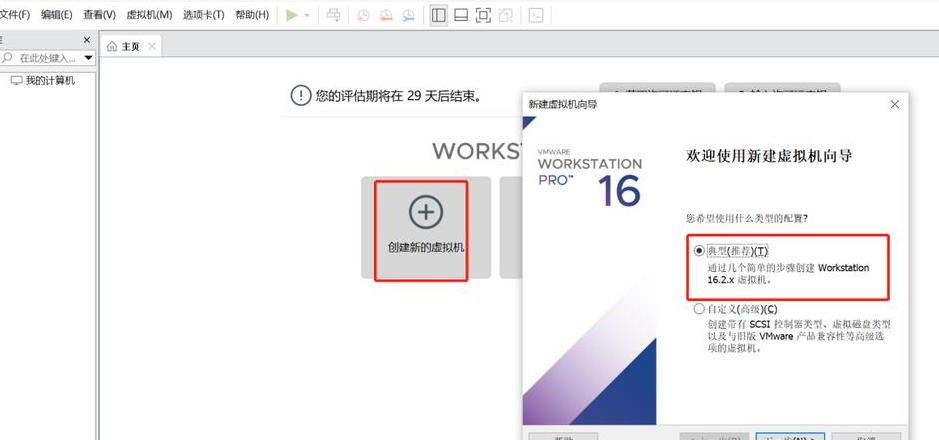Viewport: 939px width, 440px height.
Task: Open the 帮助(H) menu
Action: [252, 15]
